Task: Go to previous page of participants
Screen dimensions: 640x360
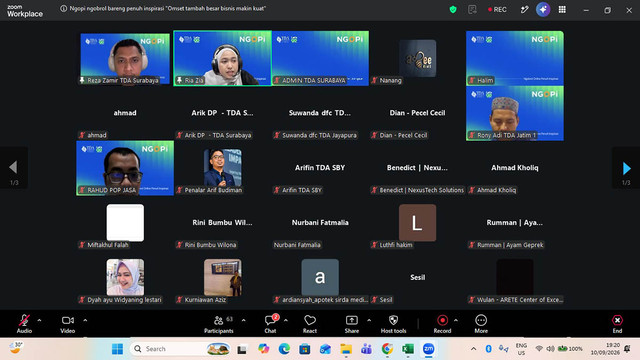Action: pos(13,168)
